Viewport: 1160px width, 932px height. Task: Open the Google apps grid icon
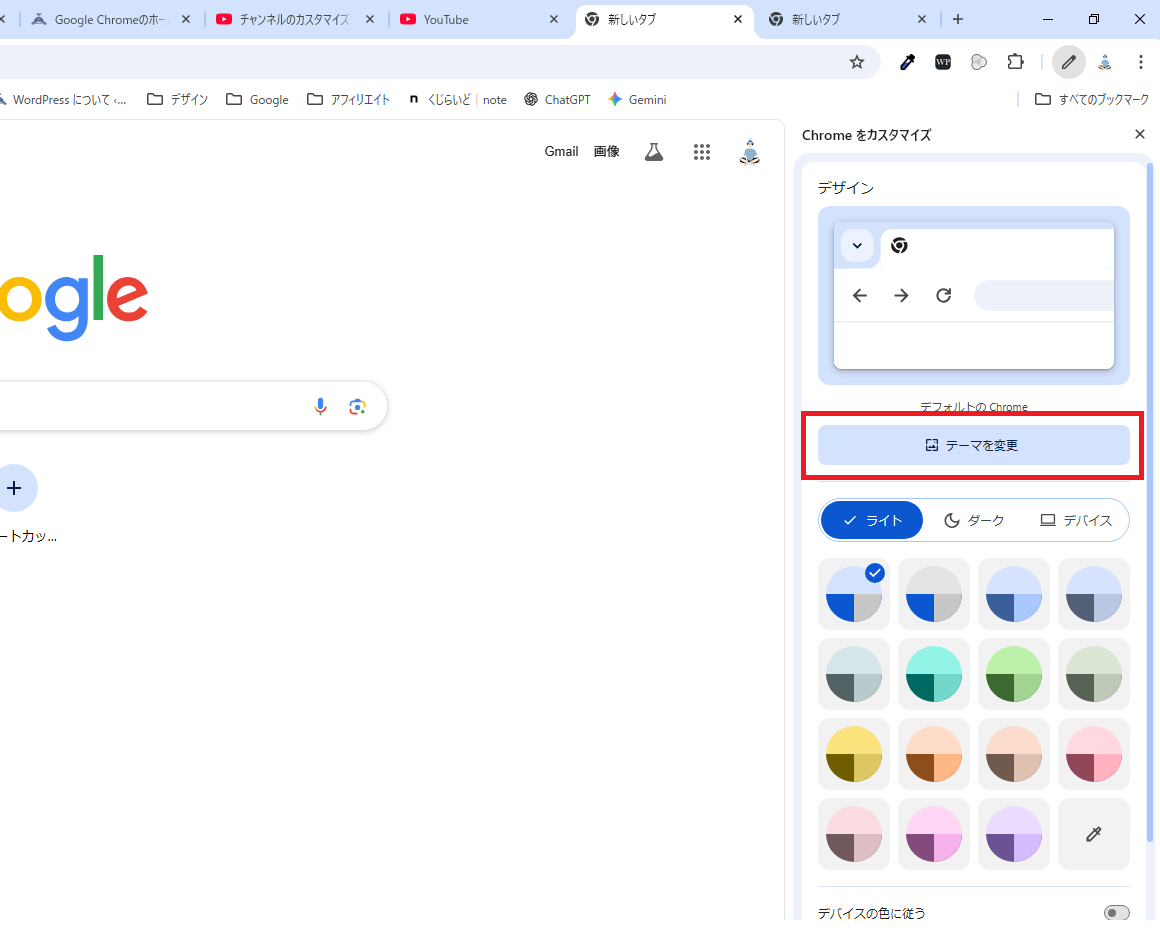pyautogui.click(x=702, y=152)
